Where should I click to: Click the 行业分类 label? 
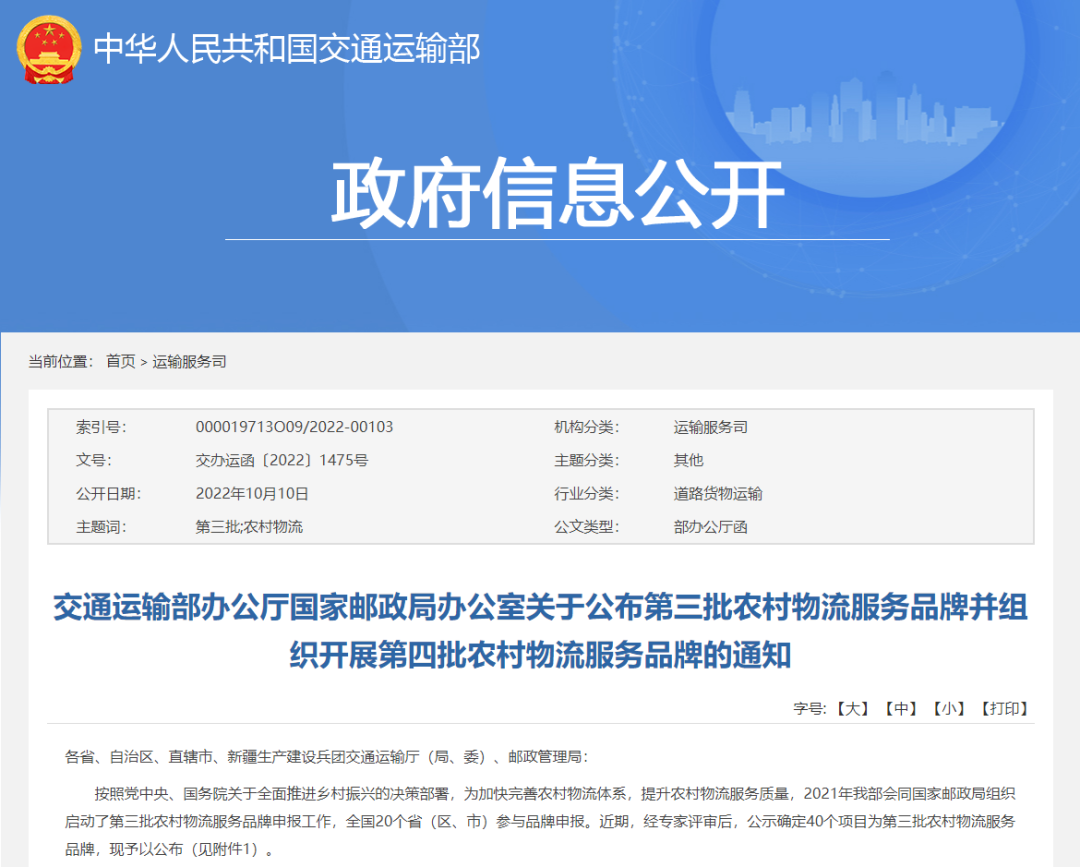587,494
